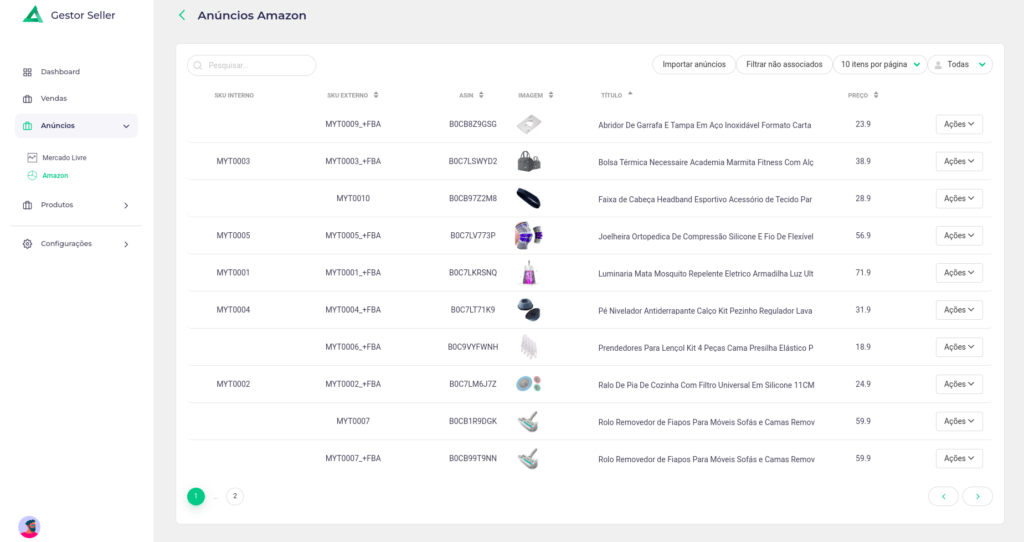This screenshot has height=542, width=1024.
Task: Open the Todas filter dropdown
Action: (x=959, y=64)
